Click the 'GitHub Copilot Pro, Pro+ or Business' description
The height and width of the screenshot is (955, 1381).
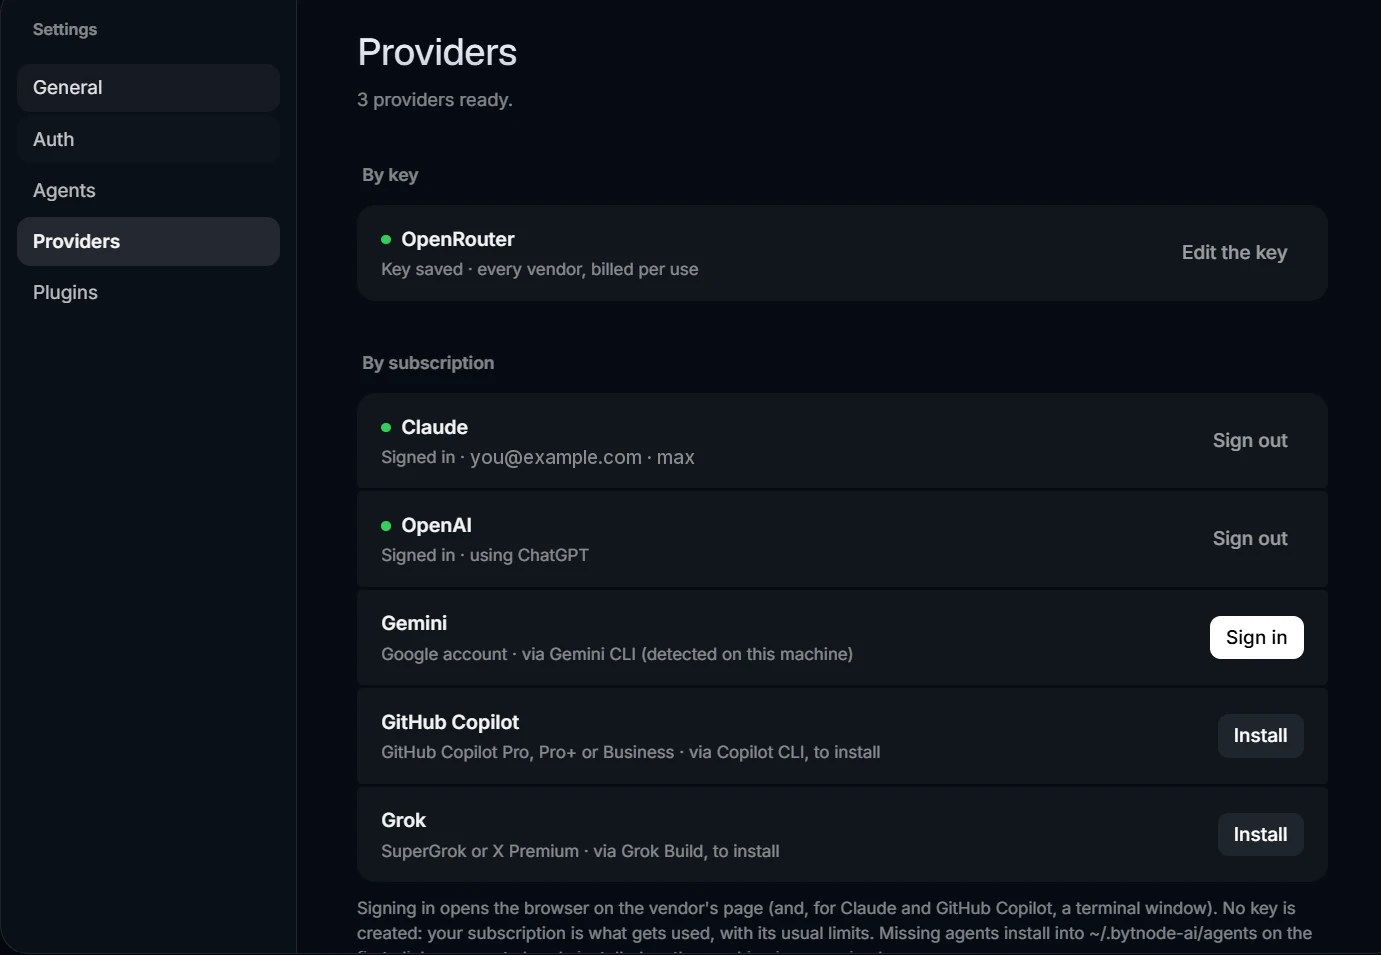click(631, 752)
